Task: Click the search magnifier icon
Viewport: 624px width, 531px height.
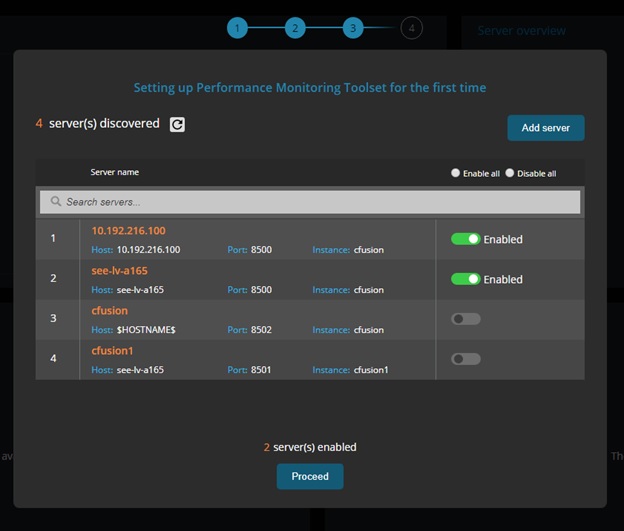Action: pos(56,202)
